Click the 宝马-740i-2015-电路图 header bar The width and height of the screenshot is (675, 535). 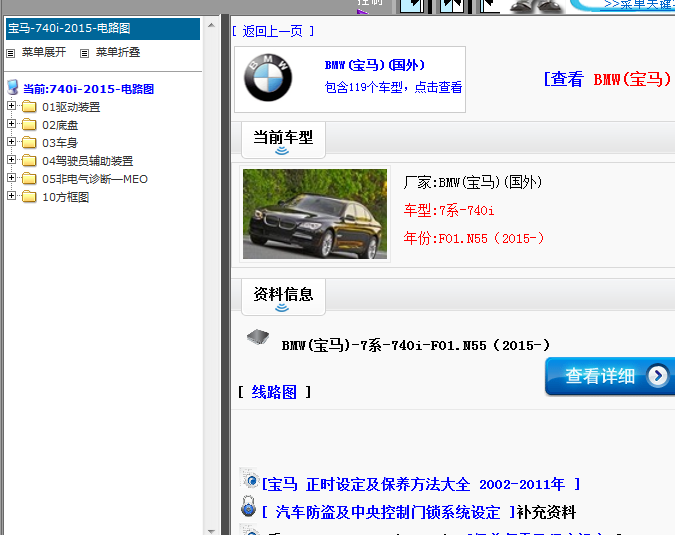103,28
